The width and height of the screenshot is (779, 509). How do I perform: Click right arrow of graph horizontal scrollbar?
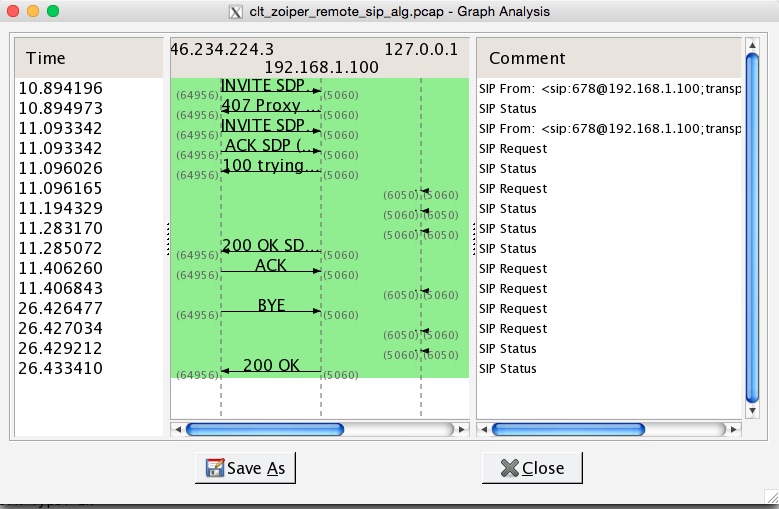[461, 430]
